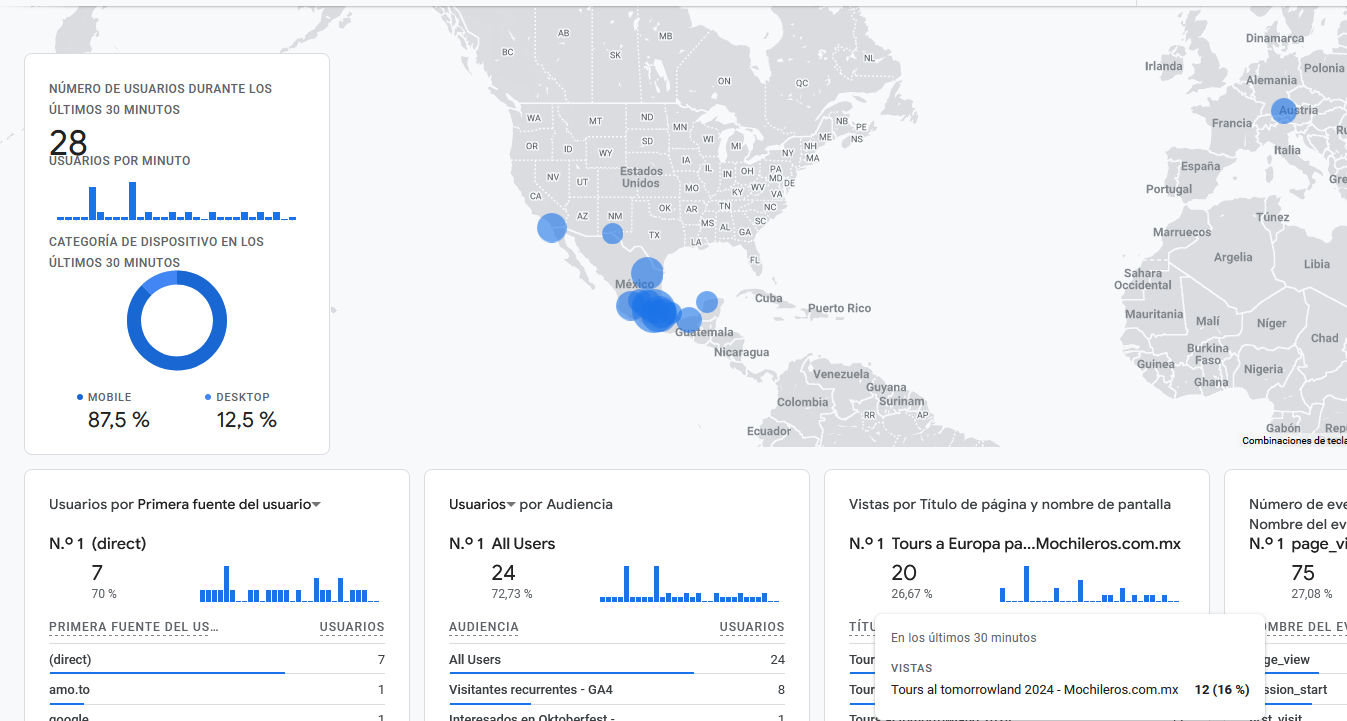Open the amo.to source row
Image resolution: width=1347 pixels, height=721 pixels.
[x=217, y=690]
